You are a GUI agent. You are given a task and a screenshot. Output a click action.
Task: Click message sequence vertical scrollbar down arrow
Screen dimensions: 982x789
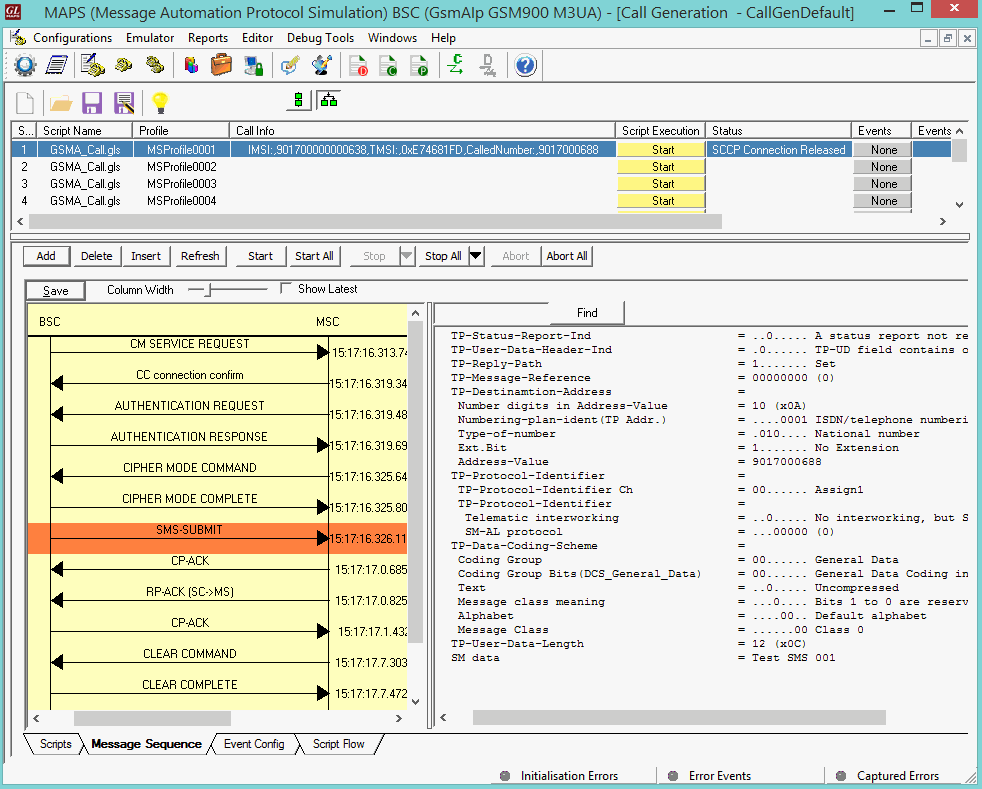(x=415, y=702)
